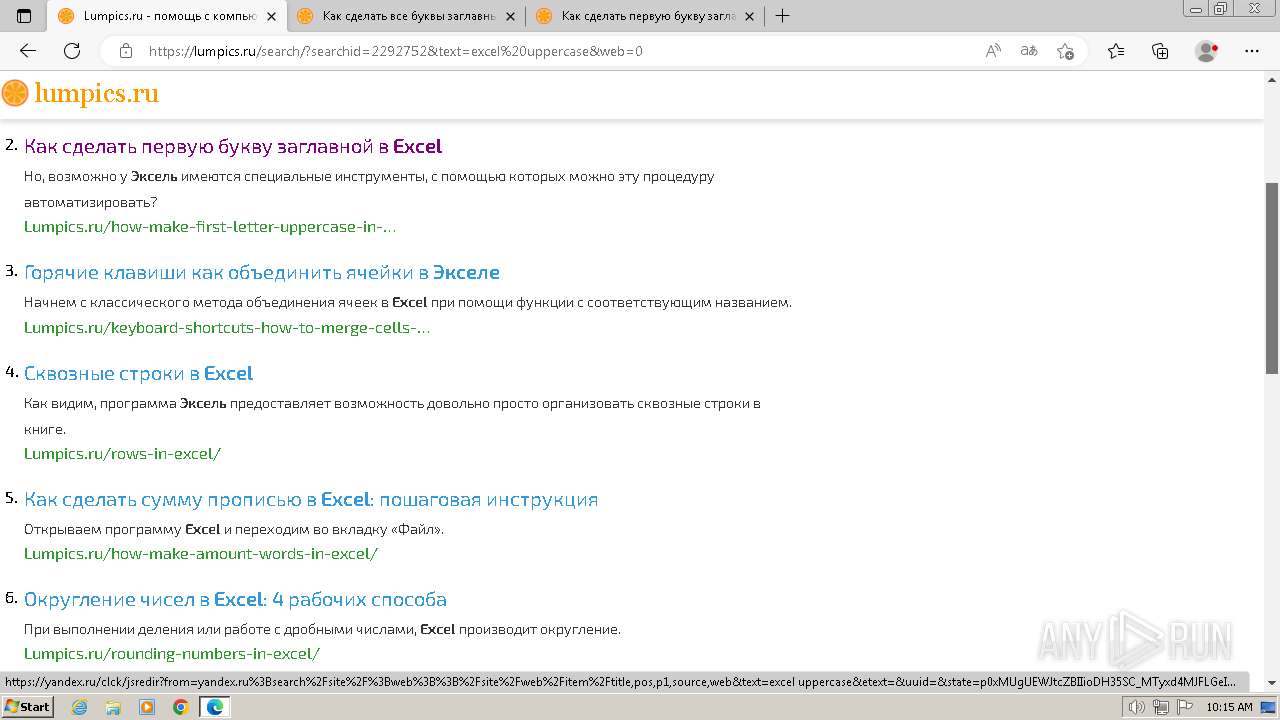Image resolution: width=1280 pixels, height=720 pixels.
Task: Click URL lumpics.ru/how-make-amount-words-in-excel/
Action: click(x=201, y=553)
